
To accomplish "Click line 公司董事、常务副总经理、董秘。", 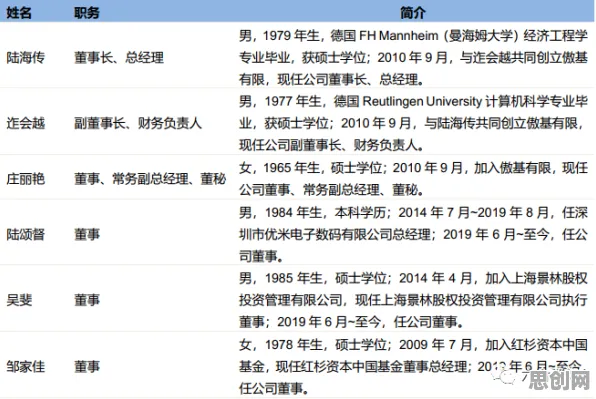I will click(331, 190).
